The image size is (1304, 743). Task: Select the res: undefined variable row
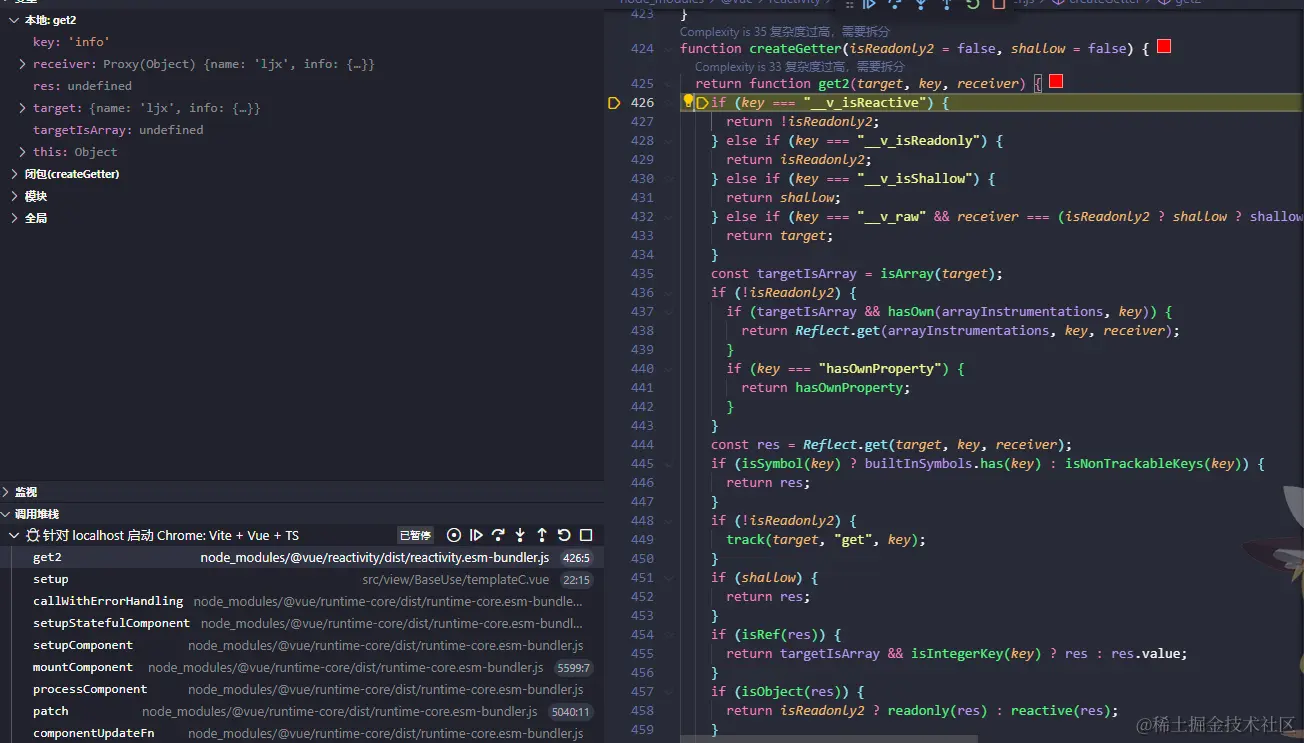[x=302, y=86]
